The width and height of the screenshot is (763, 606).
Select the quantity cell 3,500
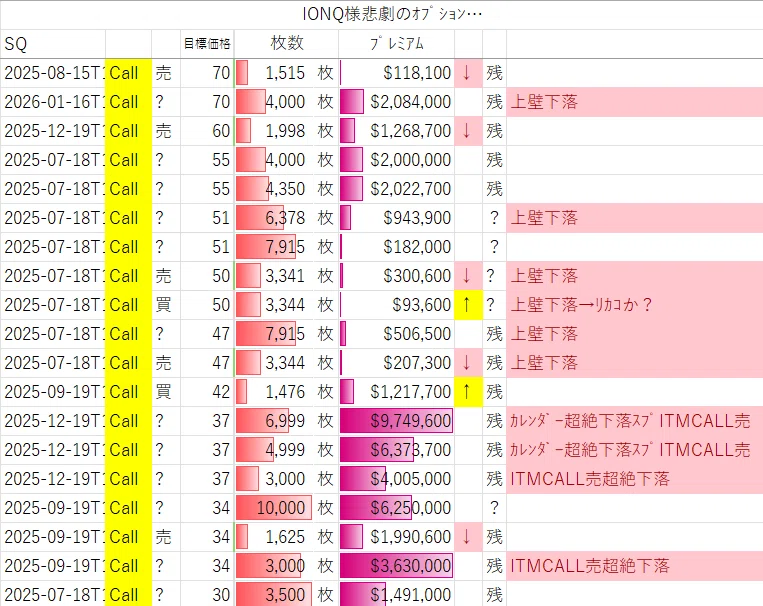point(274,595)
